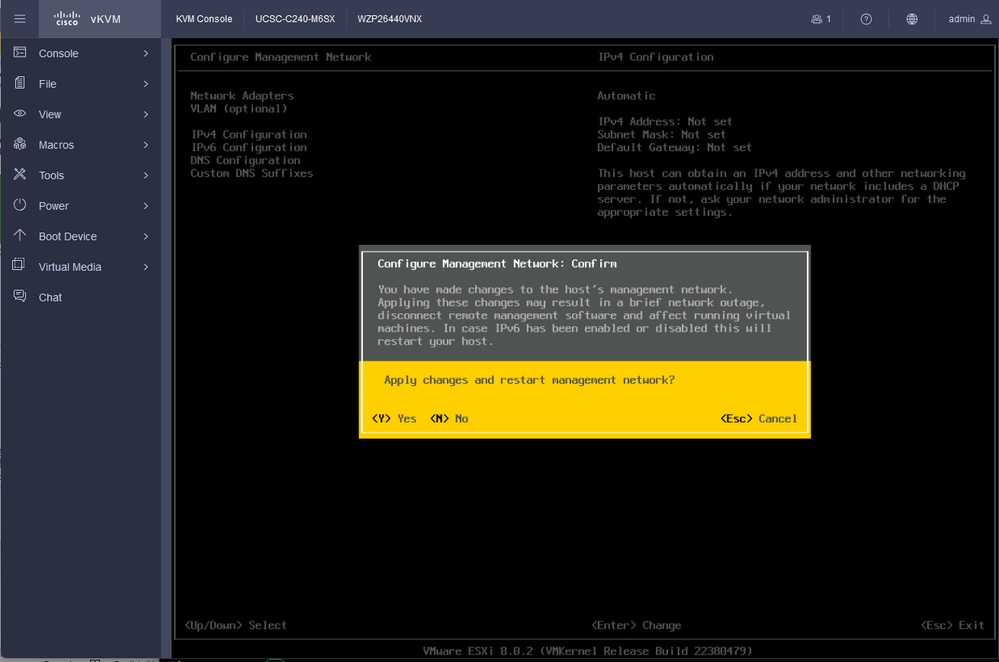Click the admin username label
This screenshot has height=662, width=999.
(961, 19)
